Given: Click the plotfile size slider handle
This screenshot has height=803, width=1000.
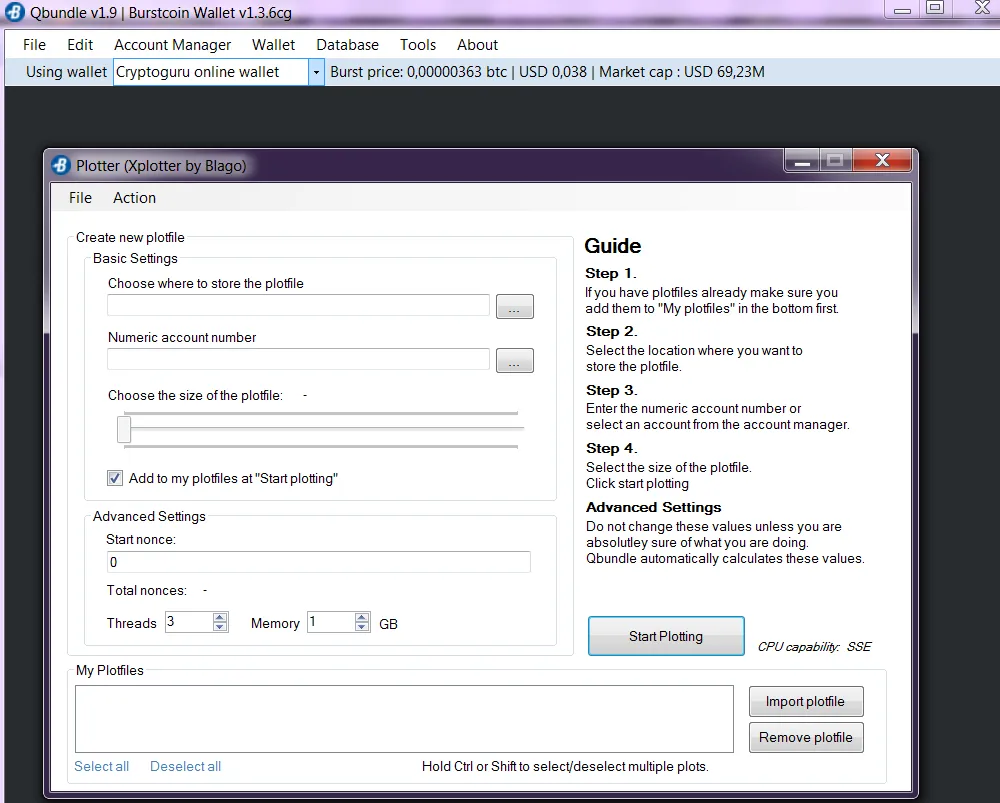Looking at the screenshot, I should tap(124, 429).
